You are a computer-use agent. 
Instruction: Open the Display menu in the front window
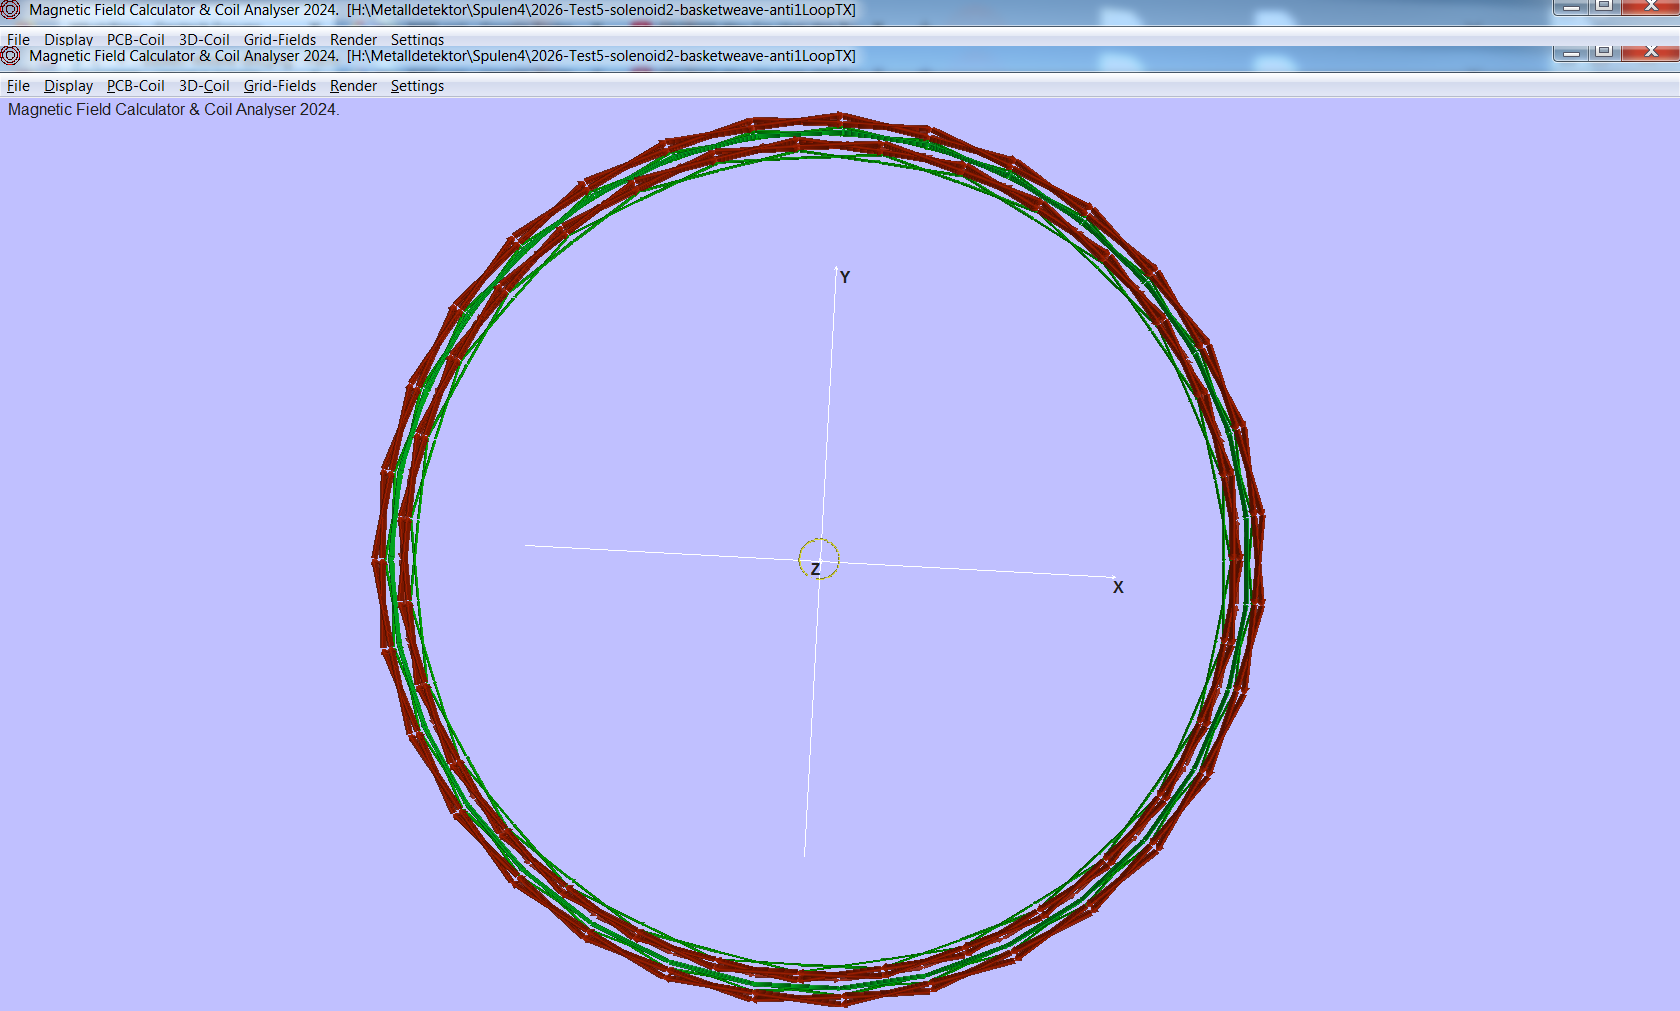pyautogui.click(x=68, y=86)
